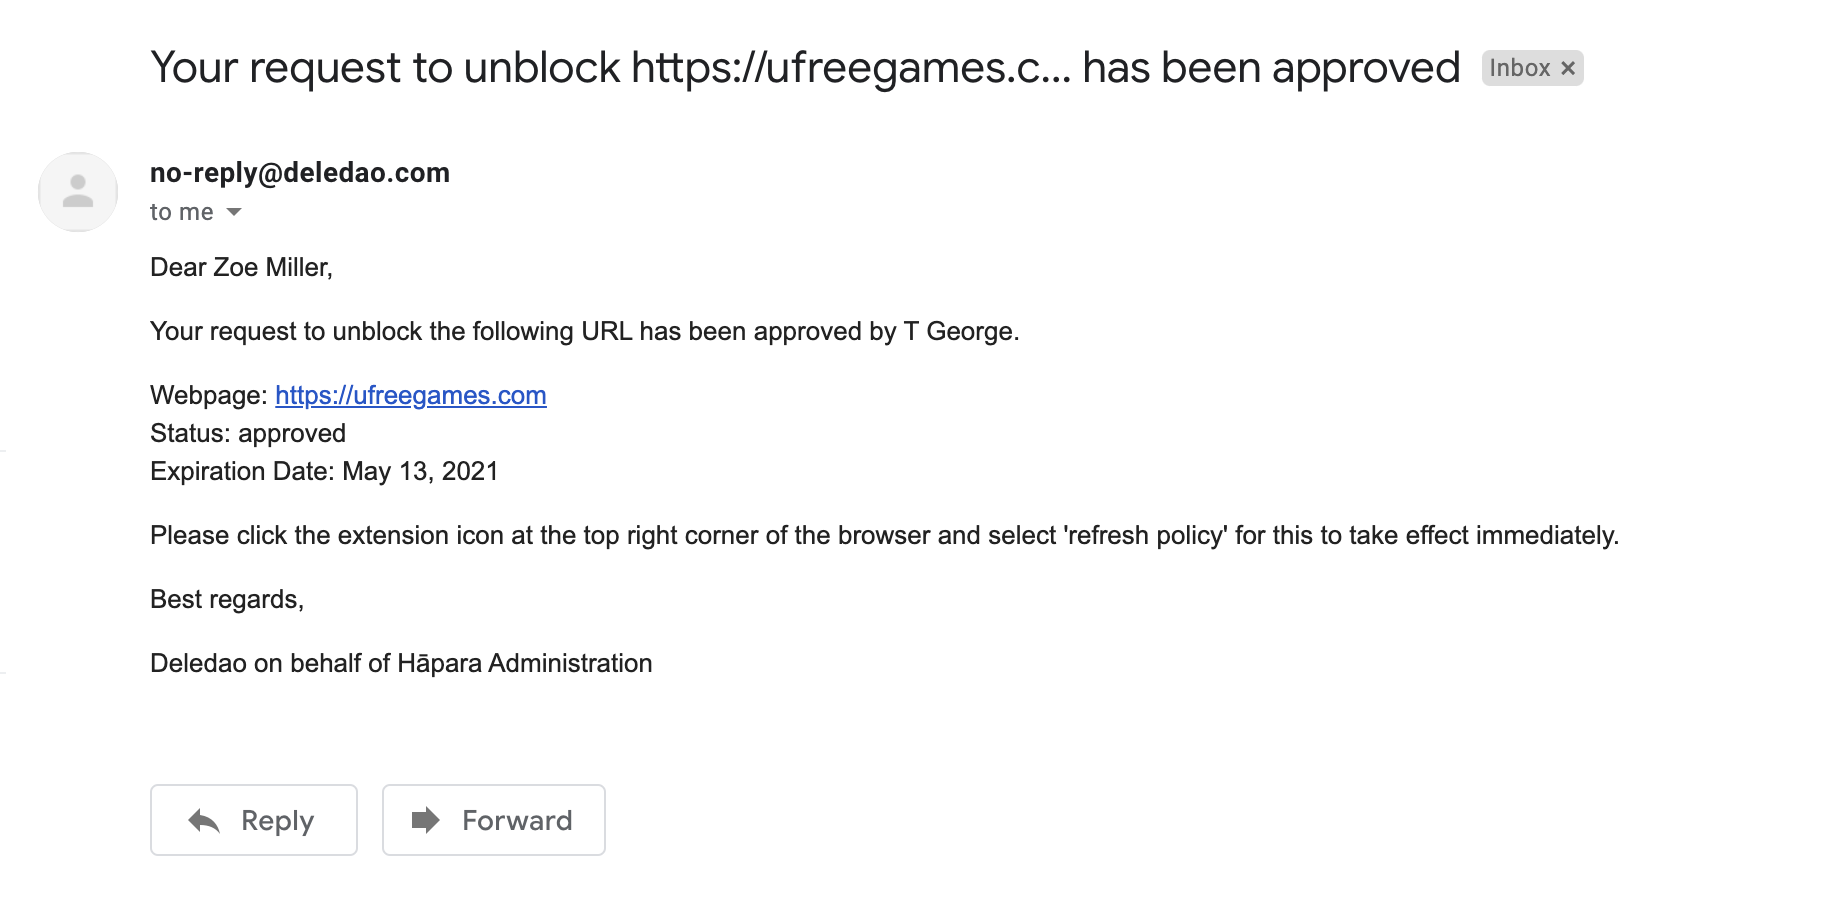The image size is (1840, 902).
Task: Remove the Inbox label using its x icon
Action: pos(1568,68)
